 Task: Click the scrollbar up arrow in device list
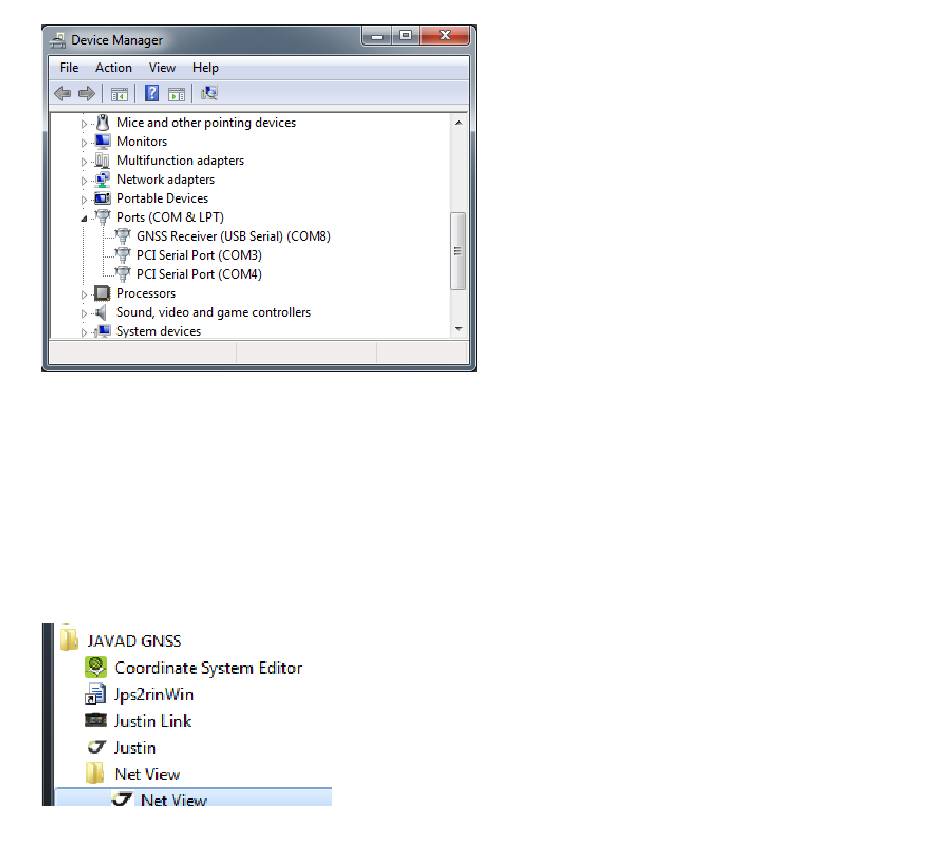click(x=459, y=122)
